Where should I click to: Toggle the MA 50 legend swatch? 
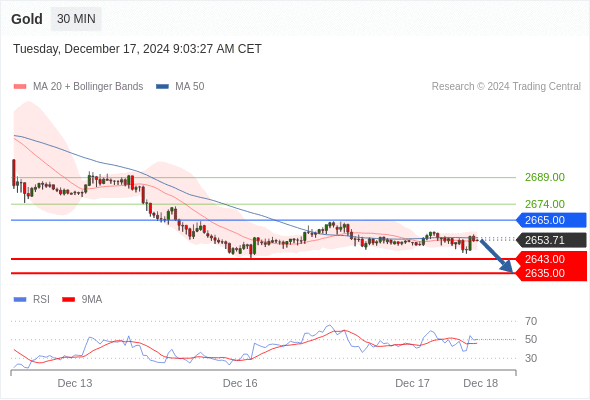pos(162,87)
